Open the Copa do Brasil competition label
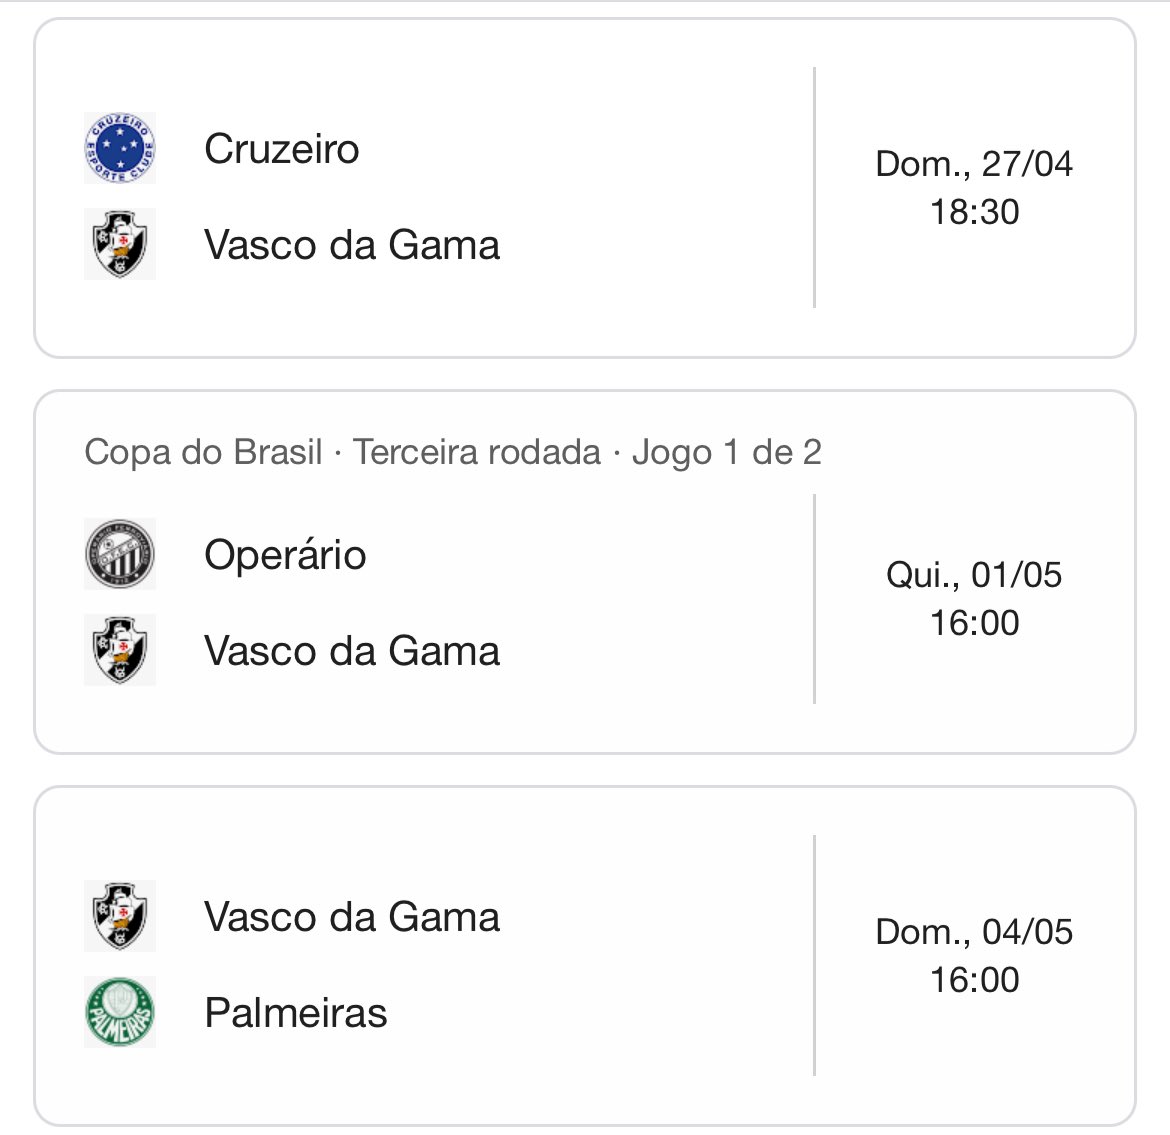 204,452
